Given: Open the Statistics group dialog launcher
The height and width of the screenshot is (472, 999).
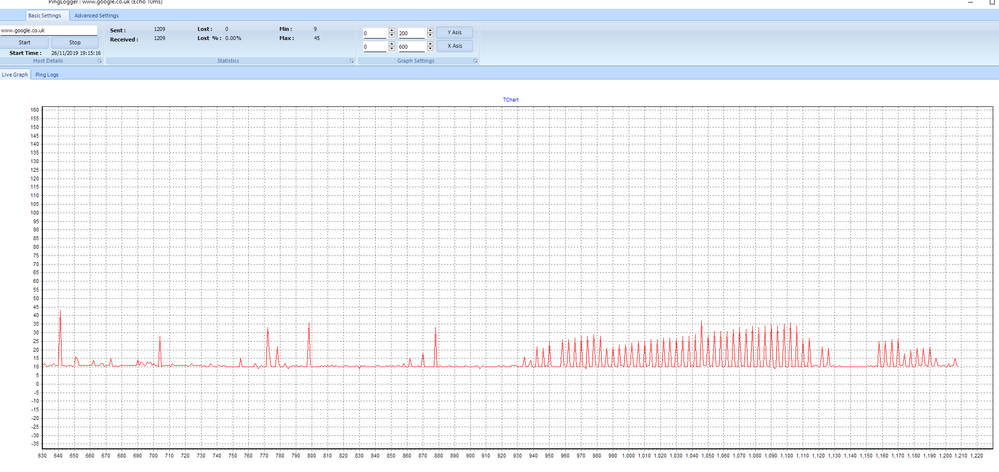Looking at the screenshot, I should pos(351,61).
